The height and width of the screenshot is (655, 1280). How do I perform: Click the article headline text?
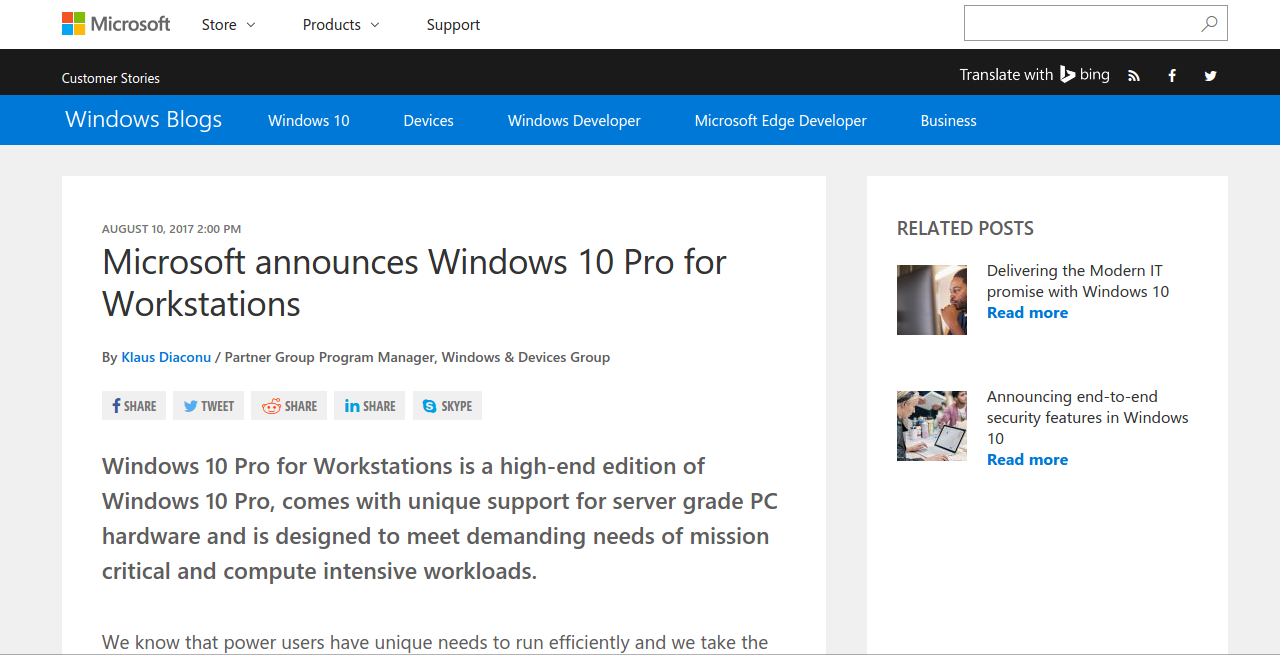click(x=414, y=282)
